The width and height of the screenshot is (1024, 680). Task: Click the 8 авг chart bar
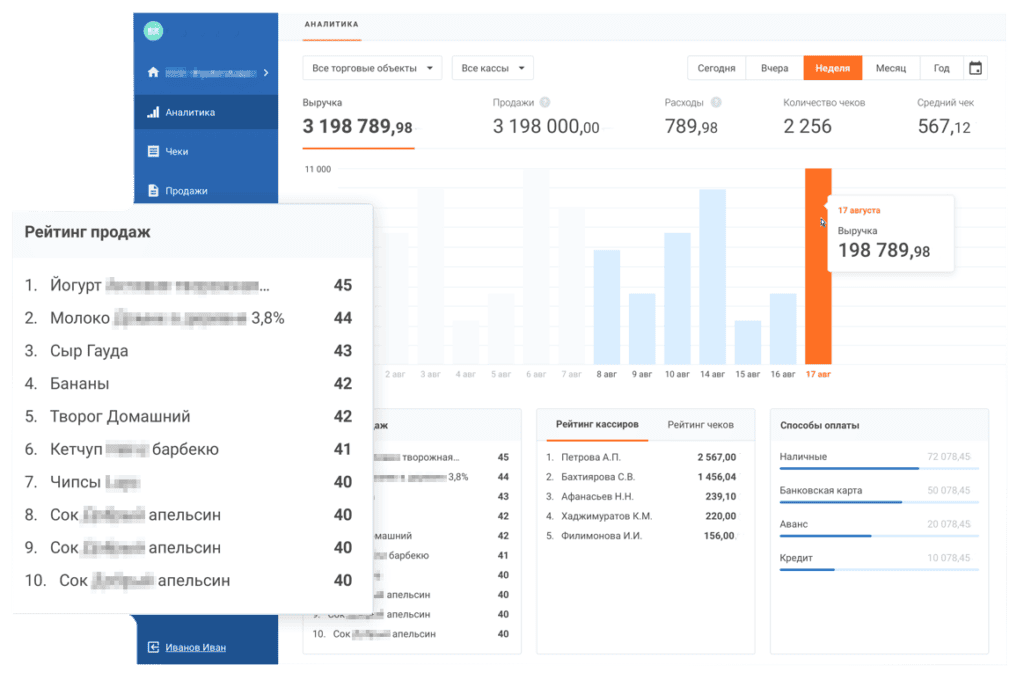tap(607, 306)
